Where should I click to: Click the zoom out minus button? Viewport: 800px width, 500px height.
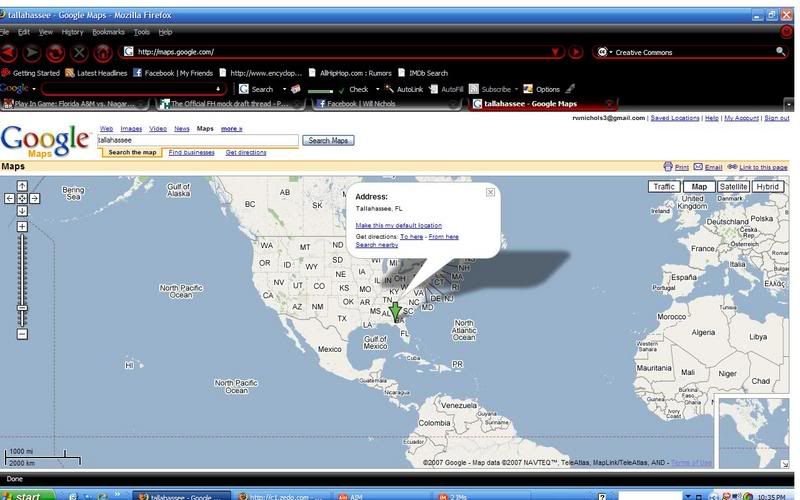[x=22, y=334]
